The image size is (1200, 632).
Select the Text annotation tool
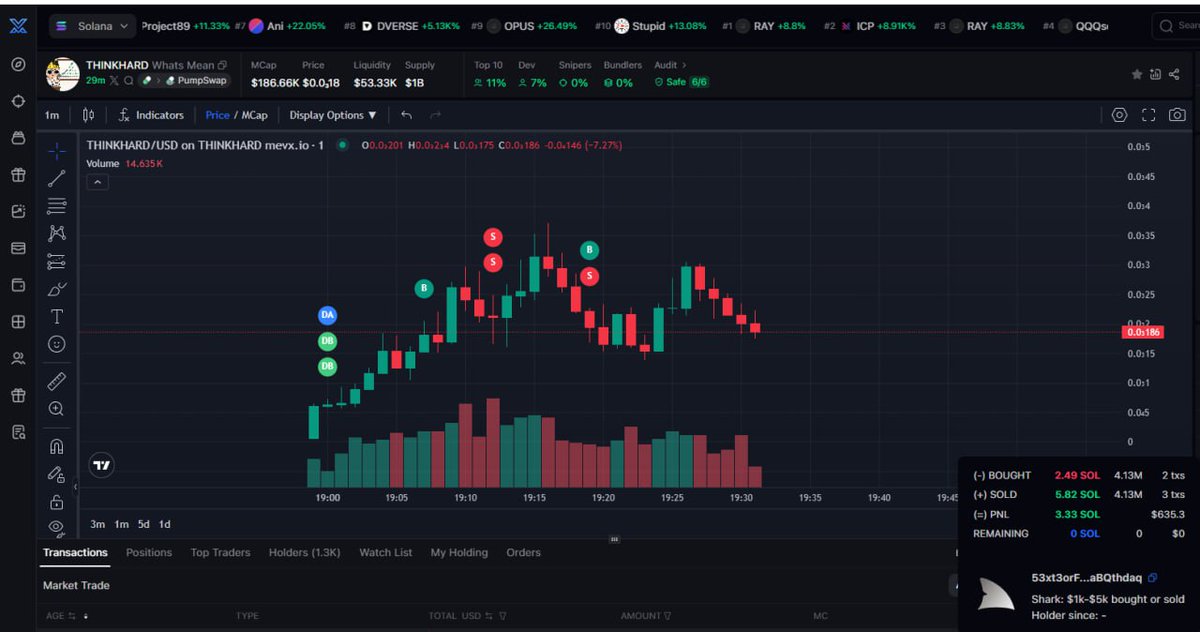pos(57,317)
